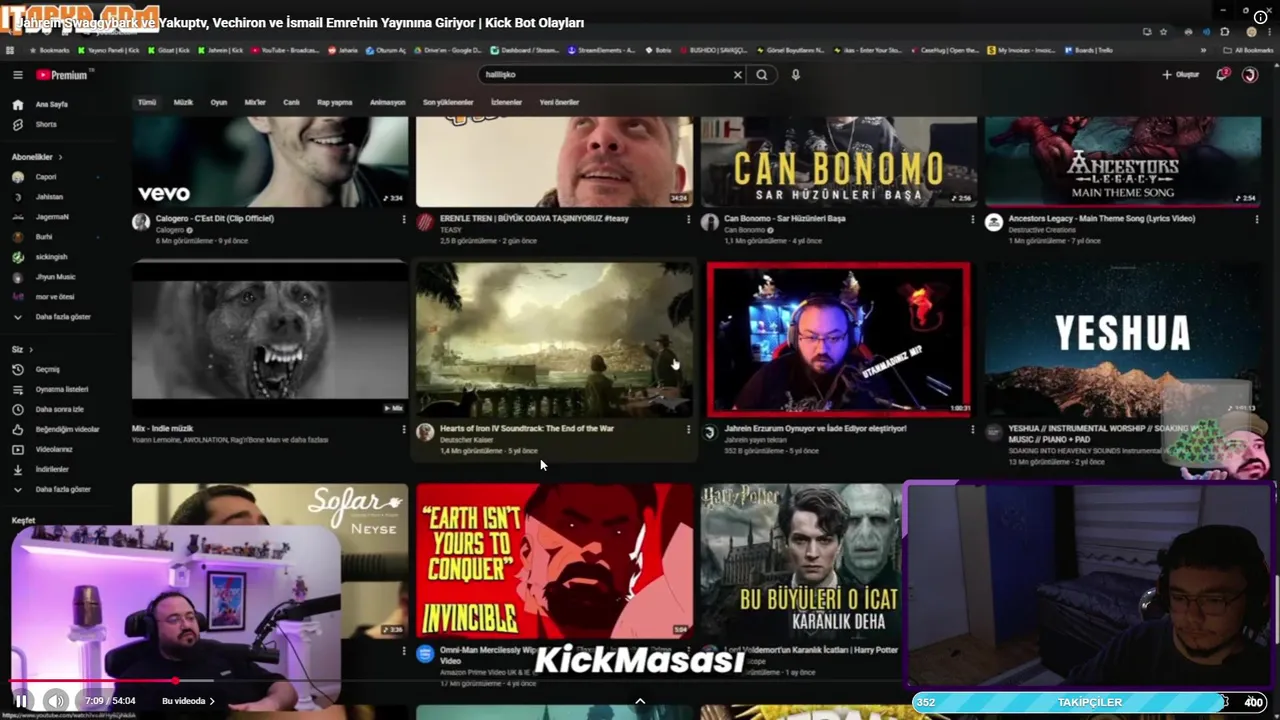Expand Bu videoda chapters in player

coord(188,701)
